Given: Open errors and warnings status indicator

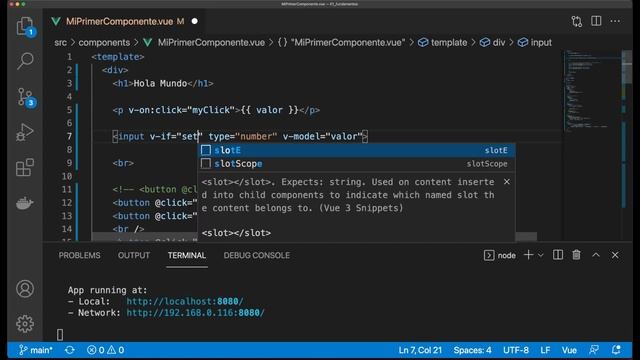Looking at the screenshot, I should click(x=105, y=350).
